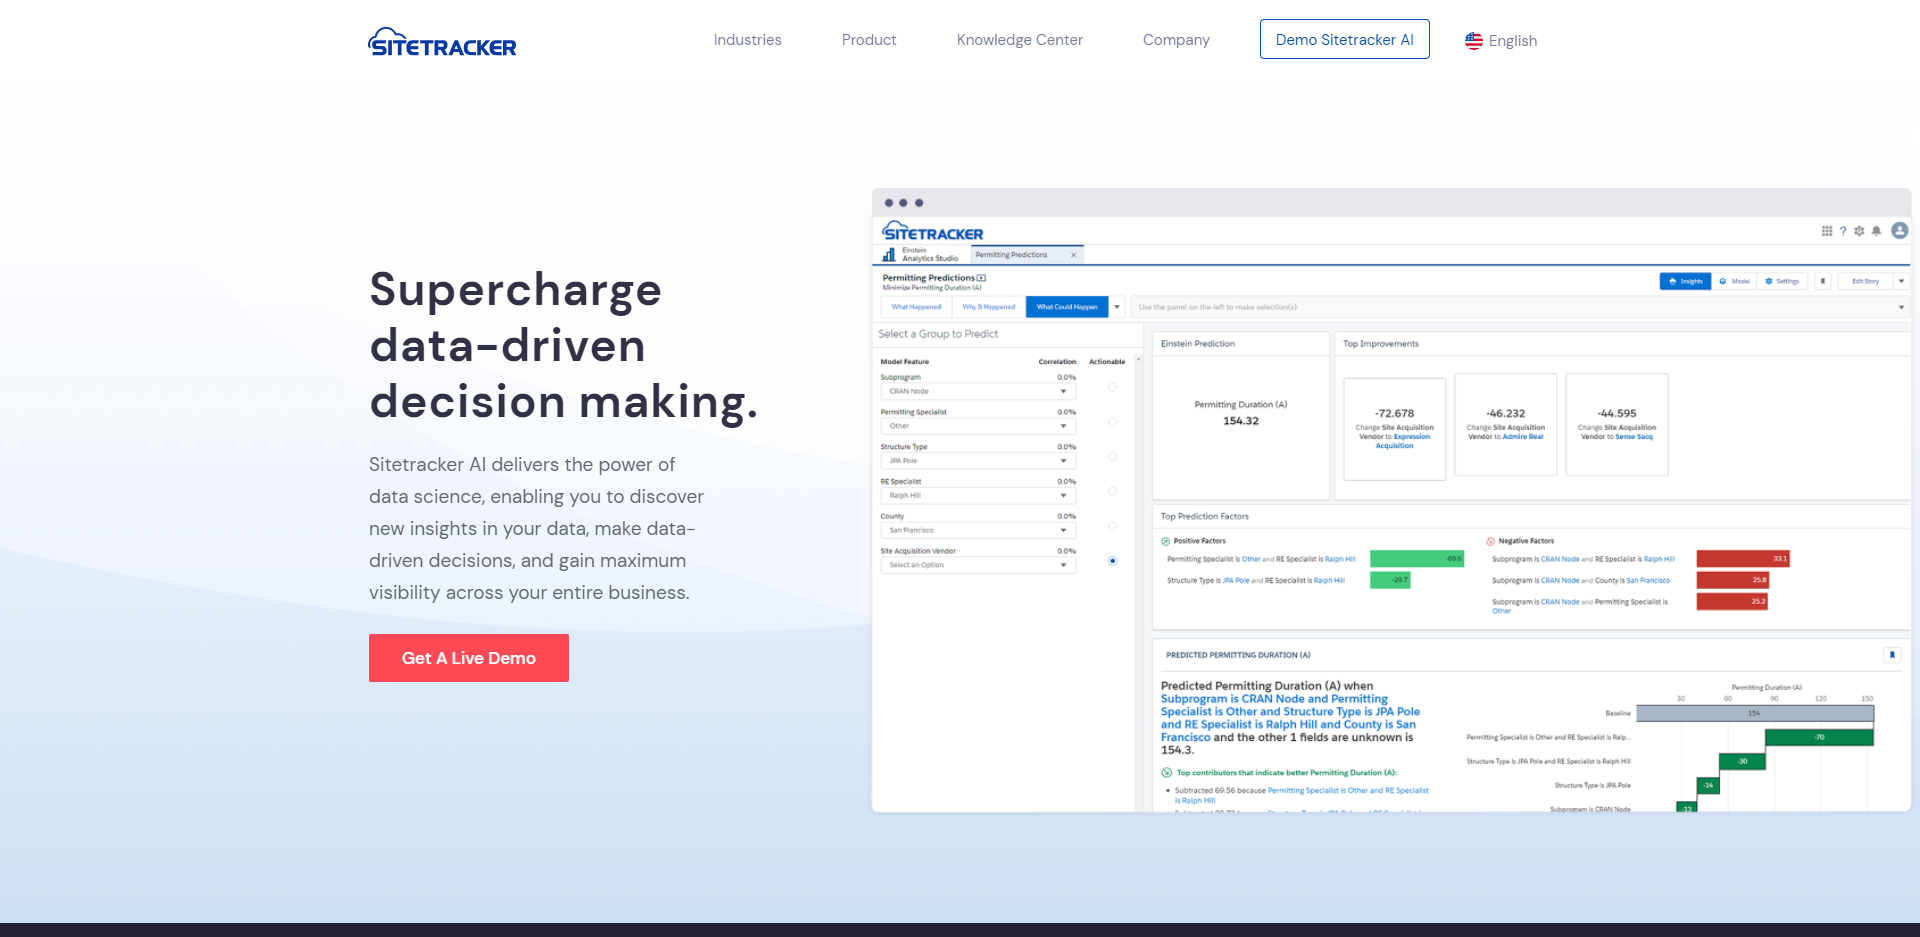Switch to the What Happened tab
This screenshot has height=937, width=1920.
coord(916,307)
